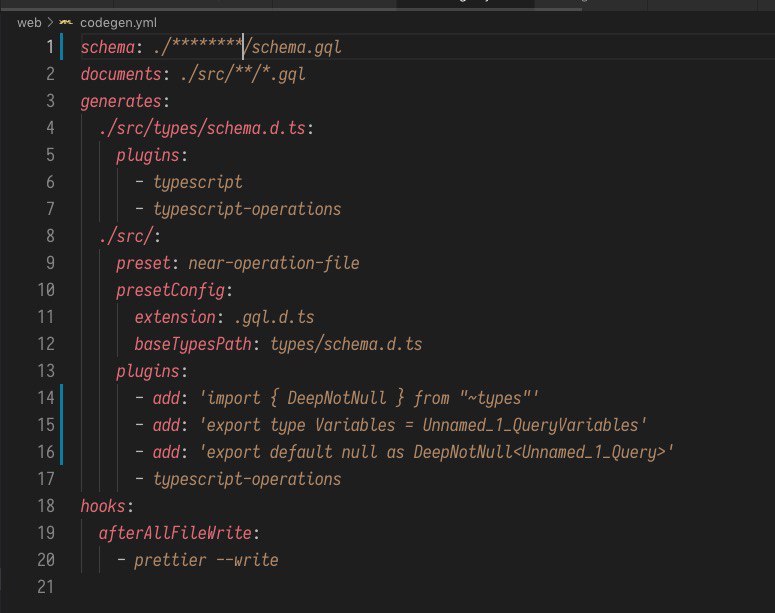775x613 pixels.
Task: Click '.gql.d.ts' value on line 11
Action: click(x=274, y=317)
